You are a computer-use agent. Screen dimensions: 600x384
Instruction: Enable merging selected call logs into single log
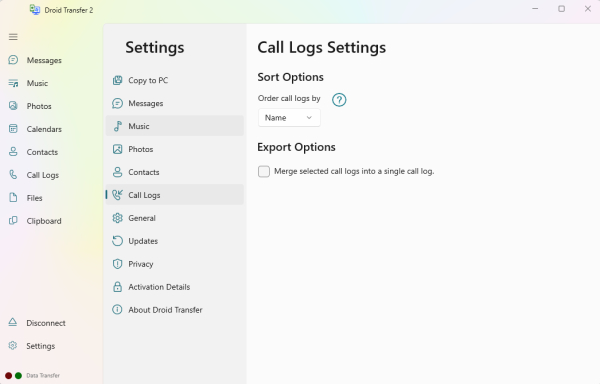(264, 171)
